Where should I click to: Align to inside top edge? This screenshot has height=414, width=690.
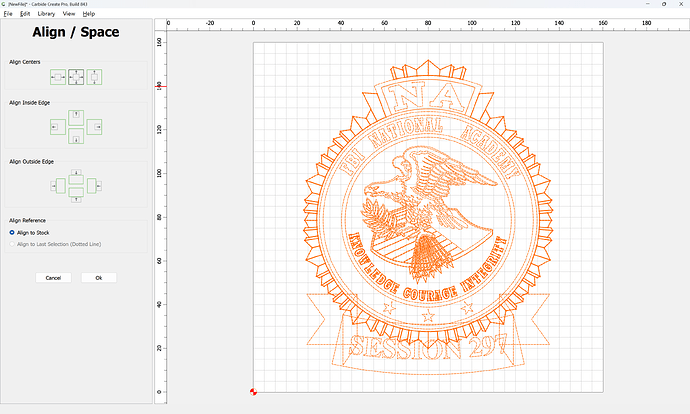[x=76, y=117]
